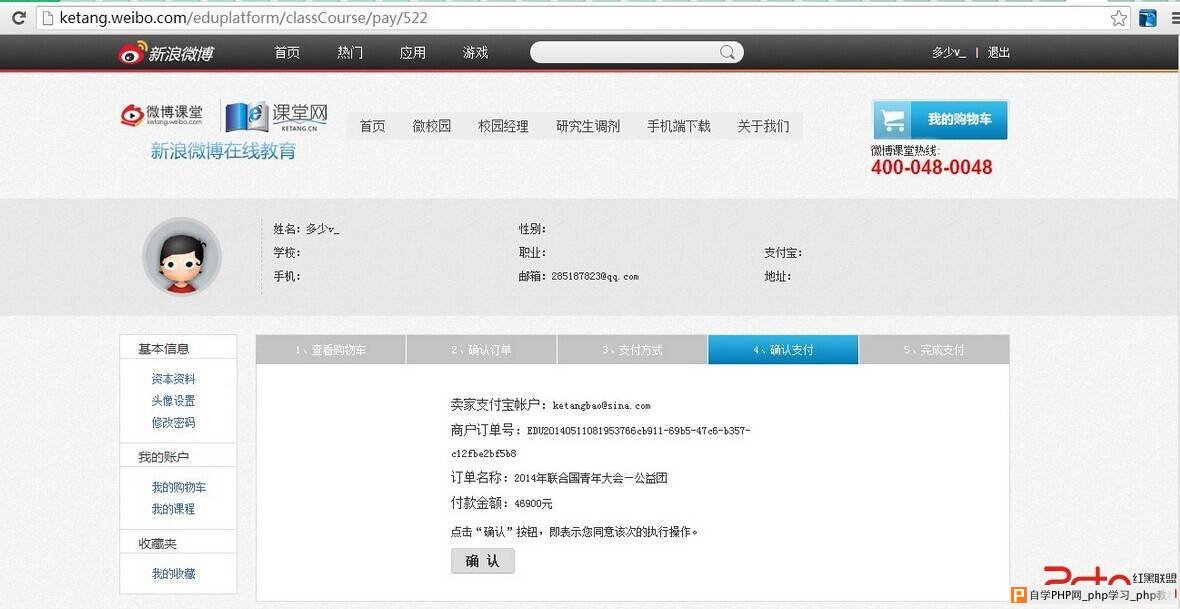The width and height of the screenshot is (1180, 609).
Task: Select the hotline number 400-048-0048
Action: tap(932, 167)
